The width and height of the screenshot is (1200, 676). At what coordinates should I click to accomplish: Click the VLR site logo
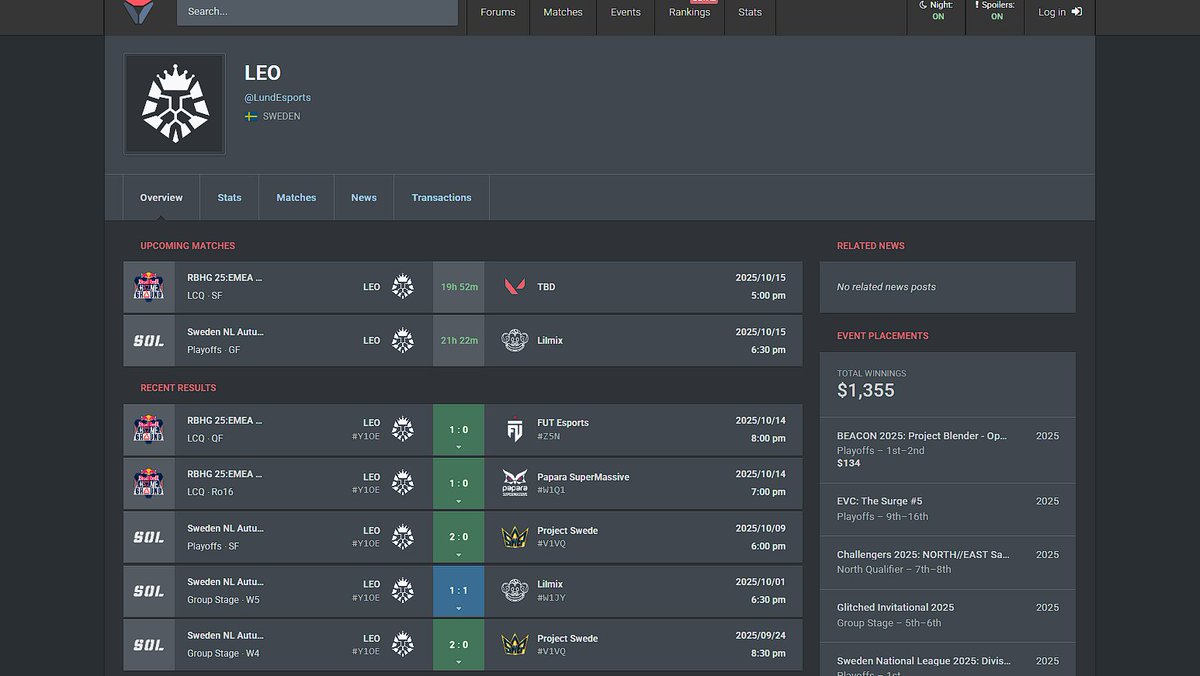(140, 11)
